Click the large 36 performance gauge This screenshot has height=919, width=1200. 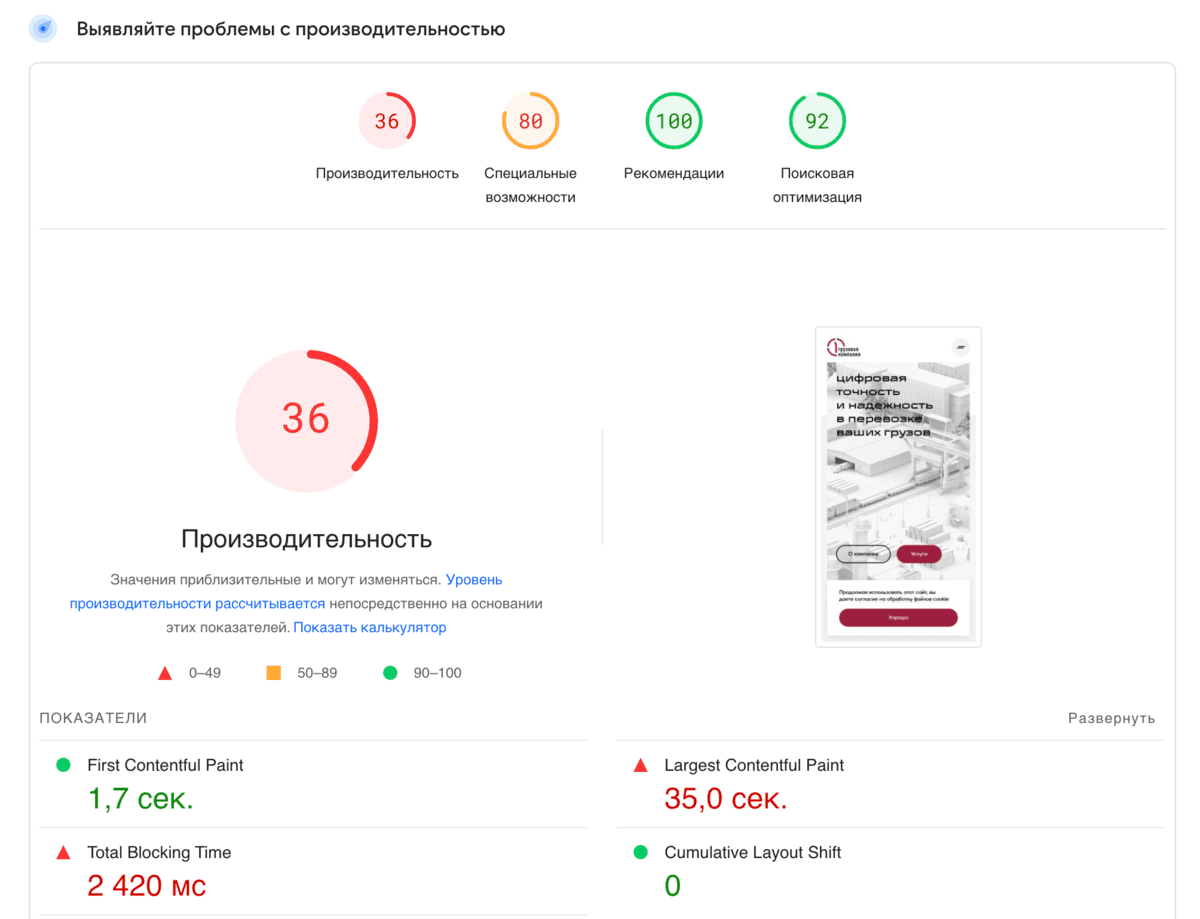(x=306, y=420)
